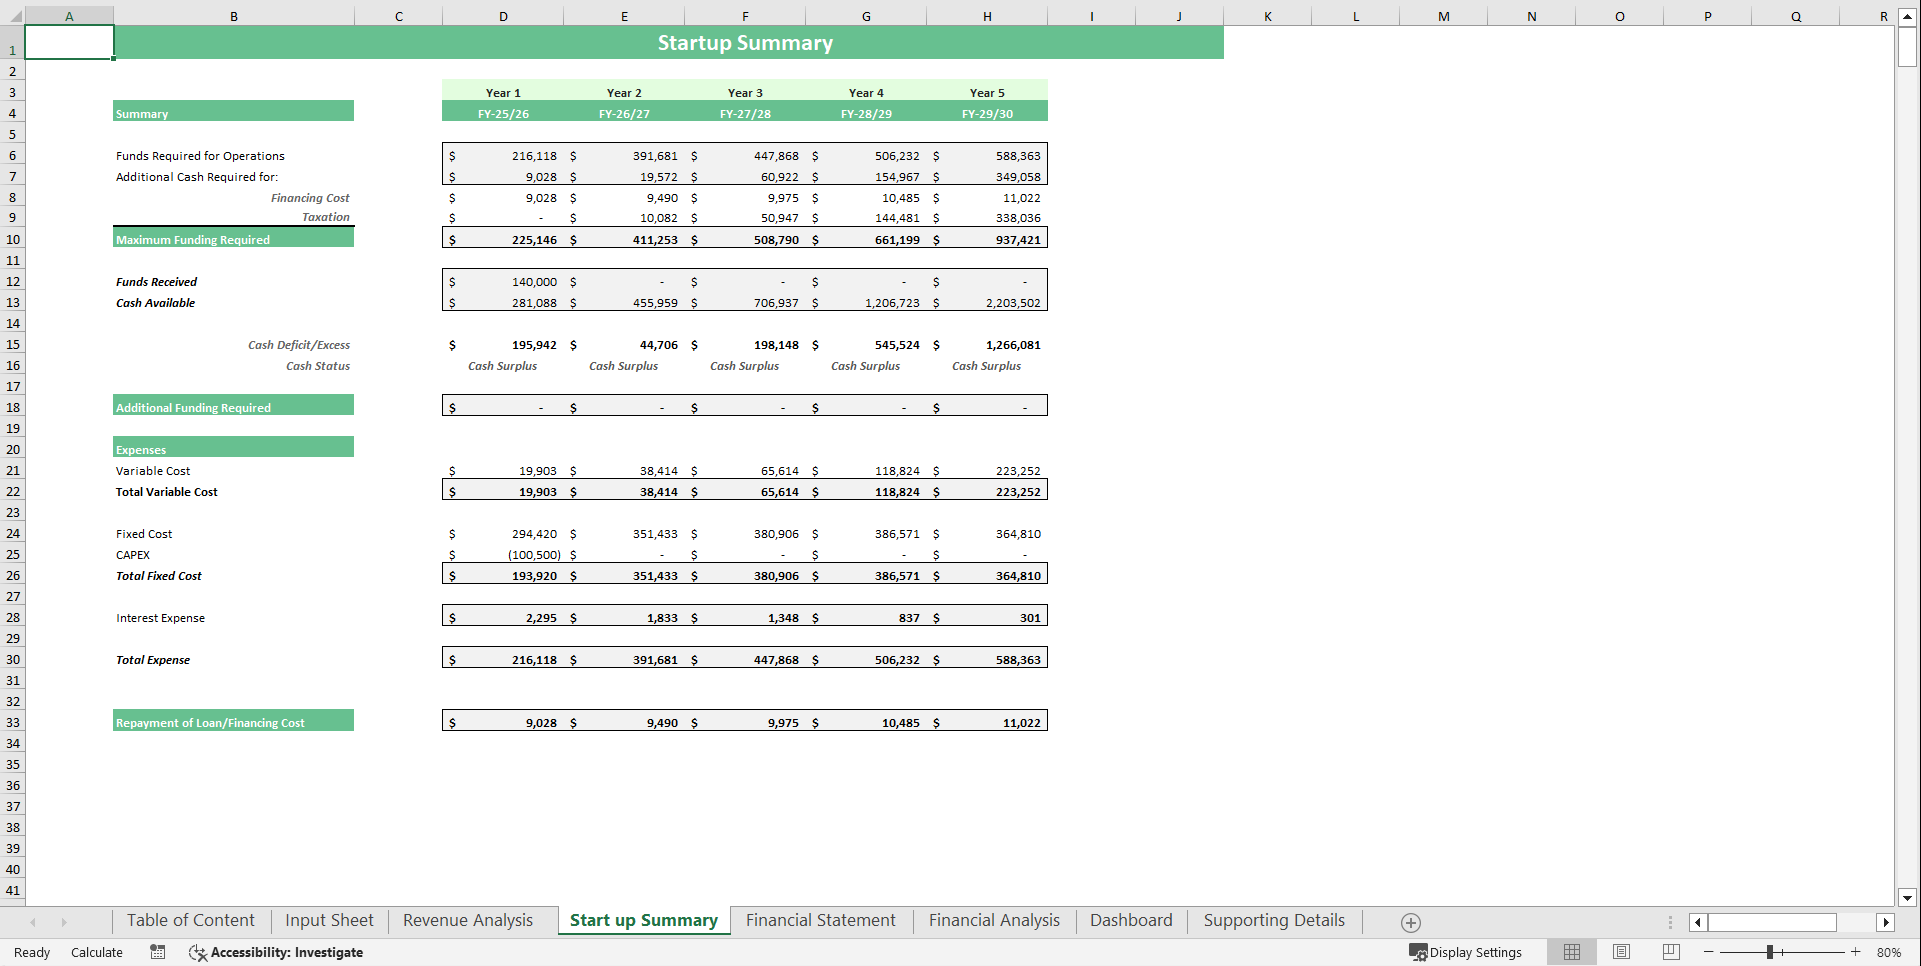Select column D header
Image resolution: width=1921 pixels, height=966 pixels.
tap(503, 15)
